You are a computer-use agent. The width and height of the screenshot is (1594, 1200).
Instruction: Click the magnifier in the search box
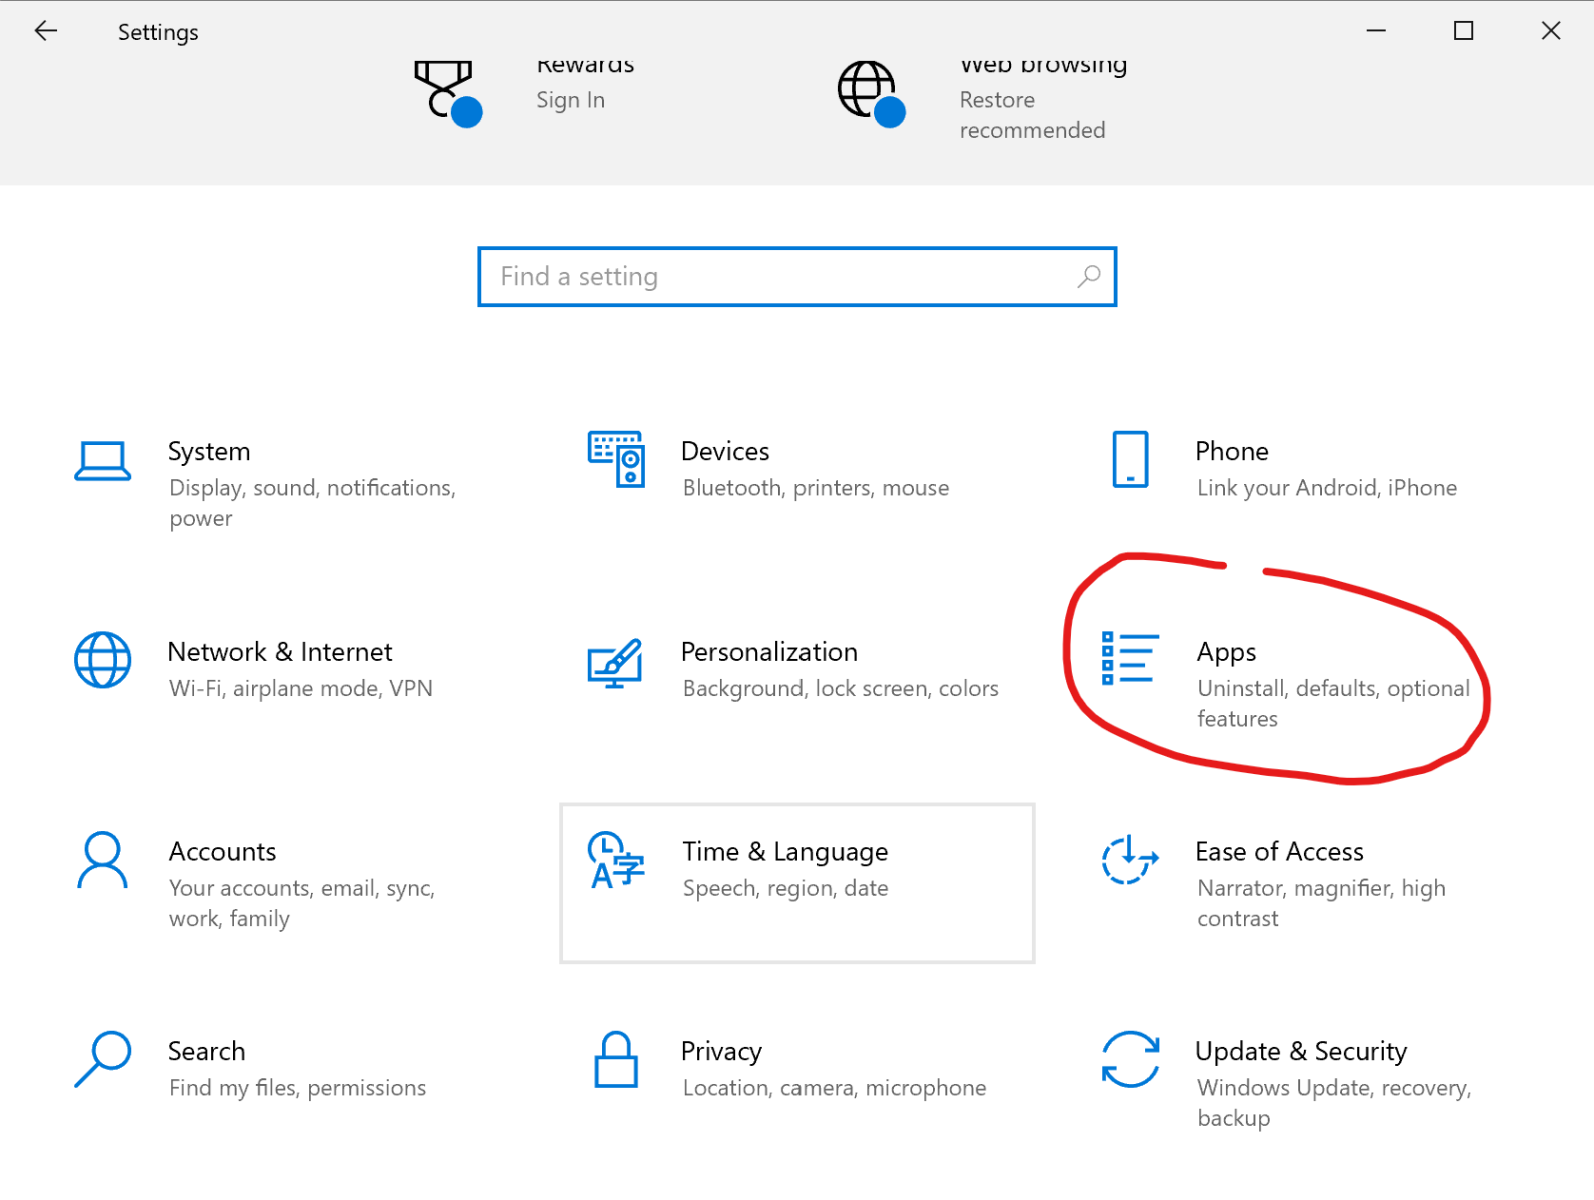tap(1089, 277)
